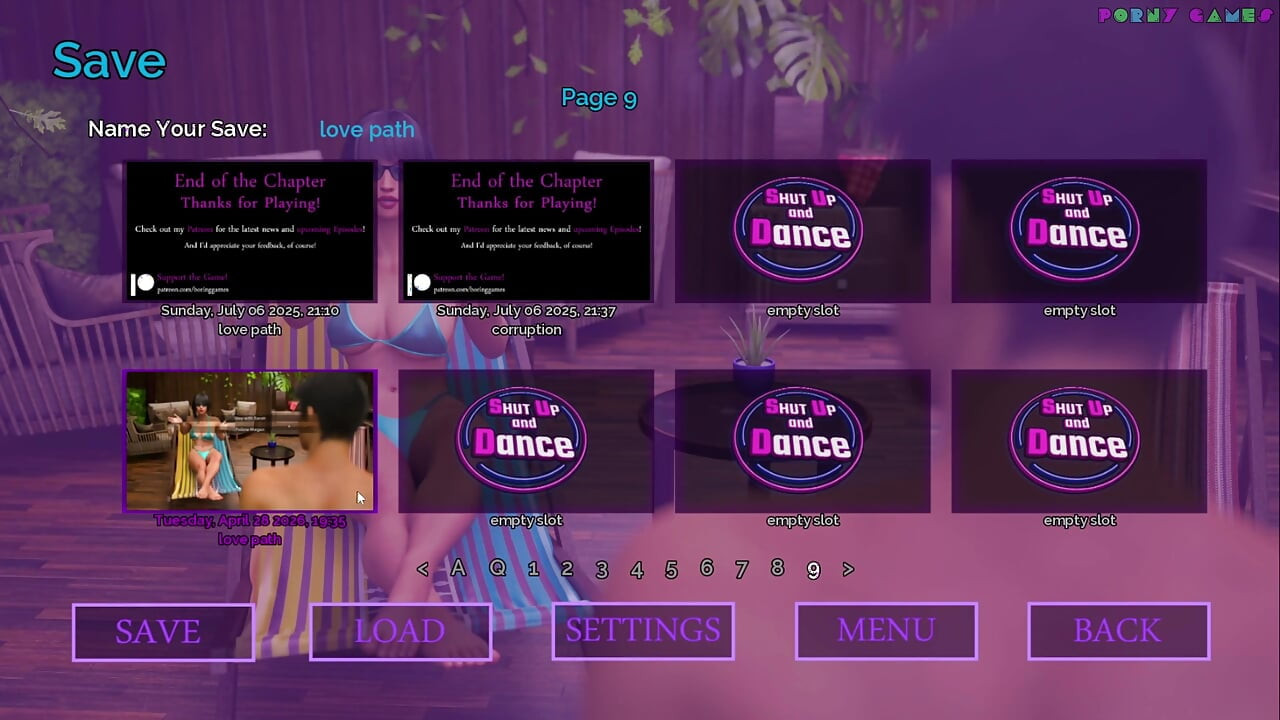
Task: Pick the top-right empty save slot
Action: click(x=1079, y=231)
